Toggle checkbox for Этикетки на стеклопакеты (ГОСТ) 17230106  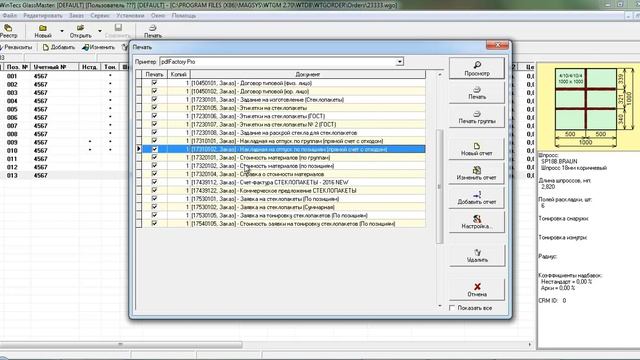point(154,116)
